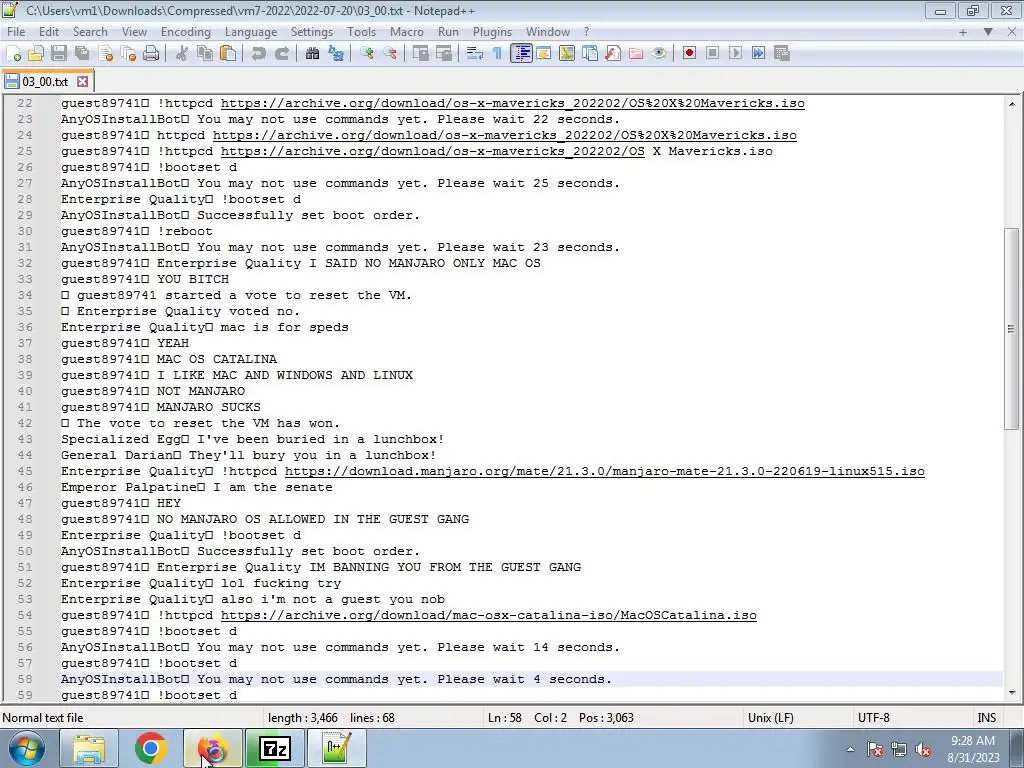Click the Close All documents toolbar icon
The image size is (1024, 768).
pyautogui.click(x=128, y=54)
